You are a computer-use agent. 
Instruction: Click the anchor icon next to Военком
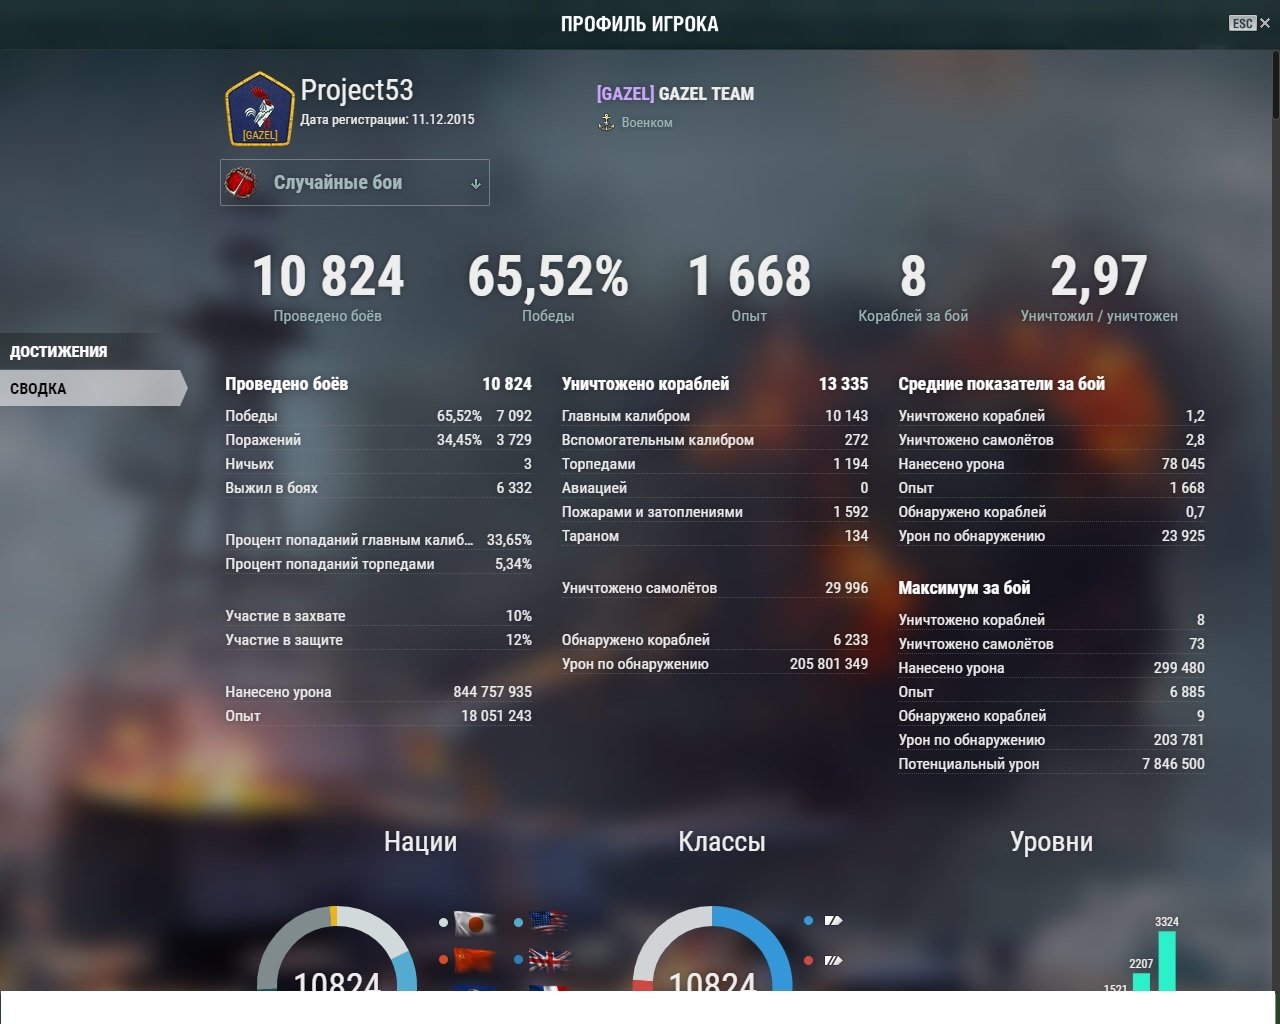606,122
